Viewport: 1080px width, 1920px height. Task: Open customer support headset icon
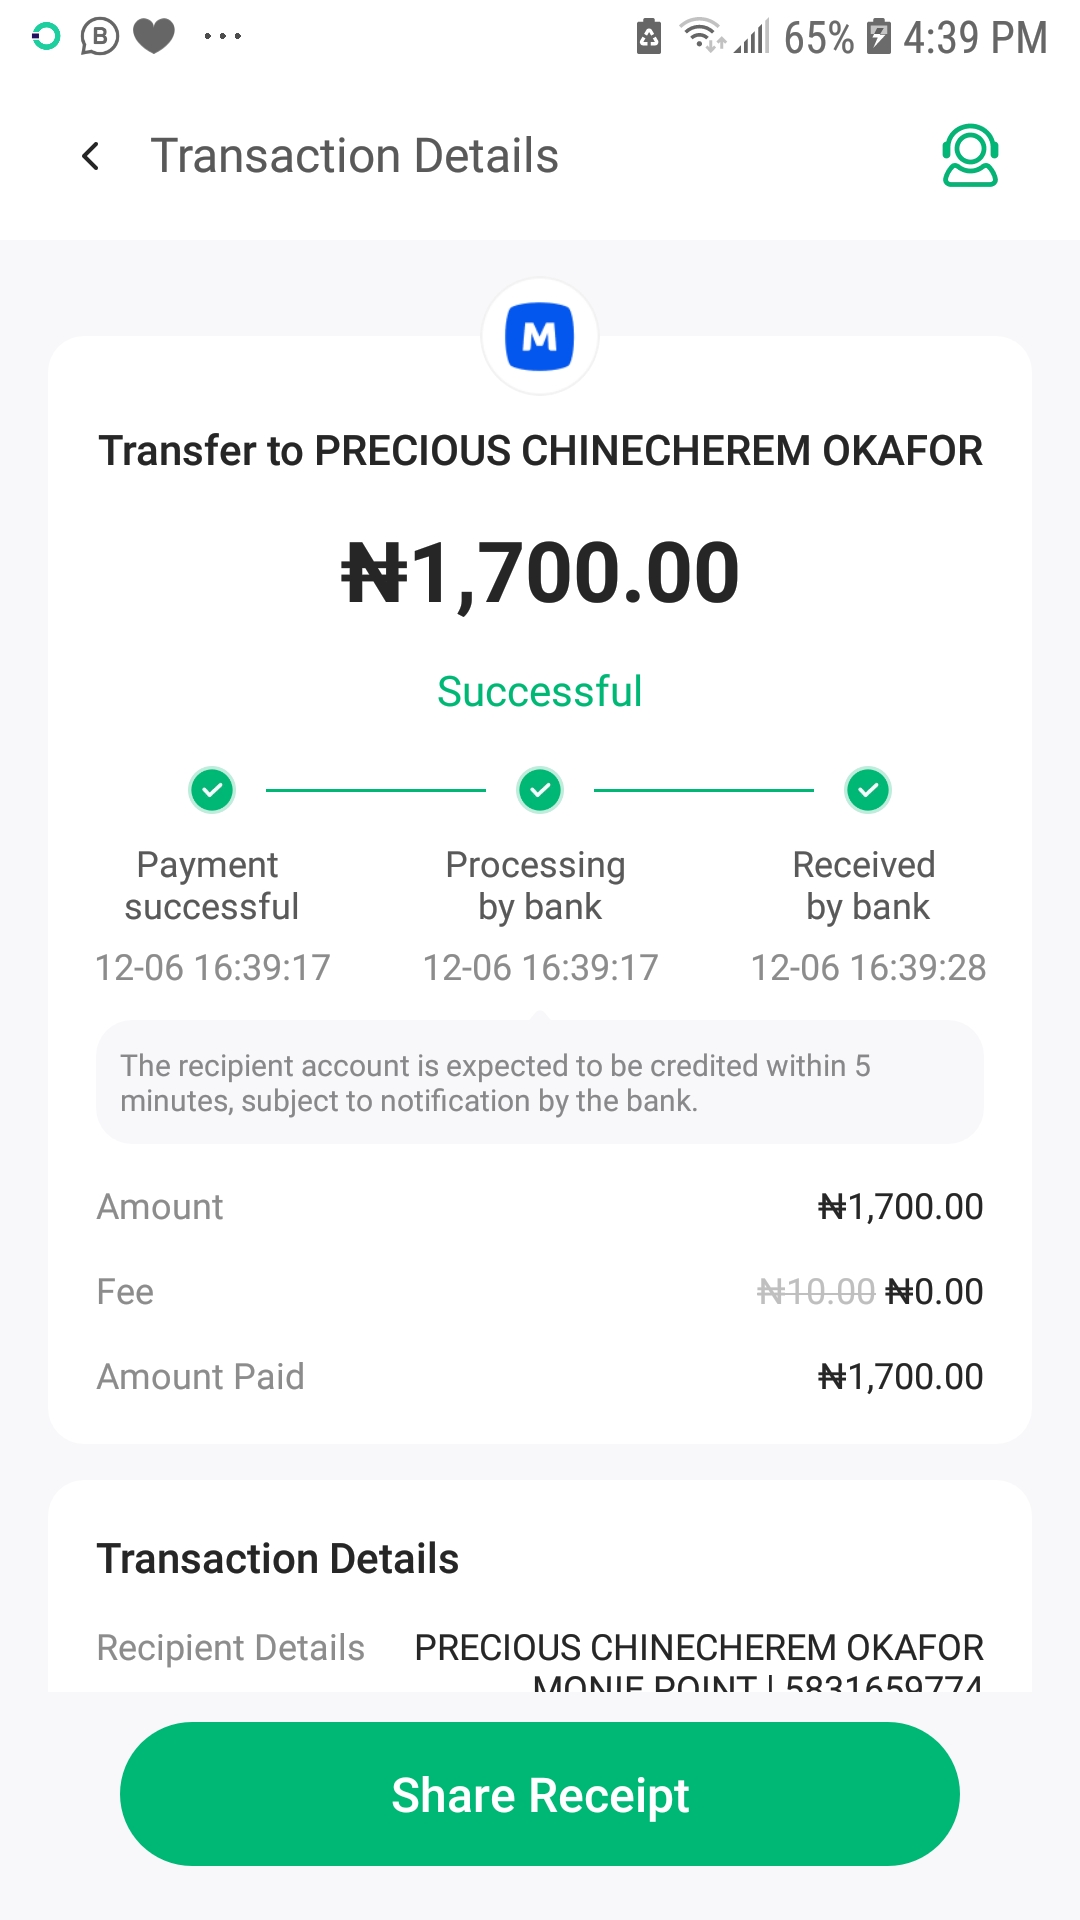click(969, 156)
